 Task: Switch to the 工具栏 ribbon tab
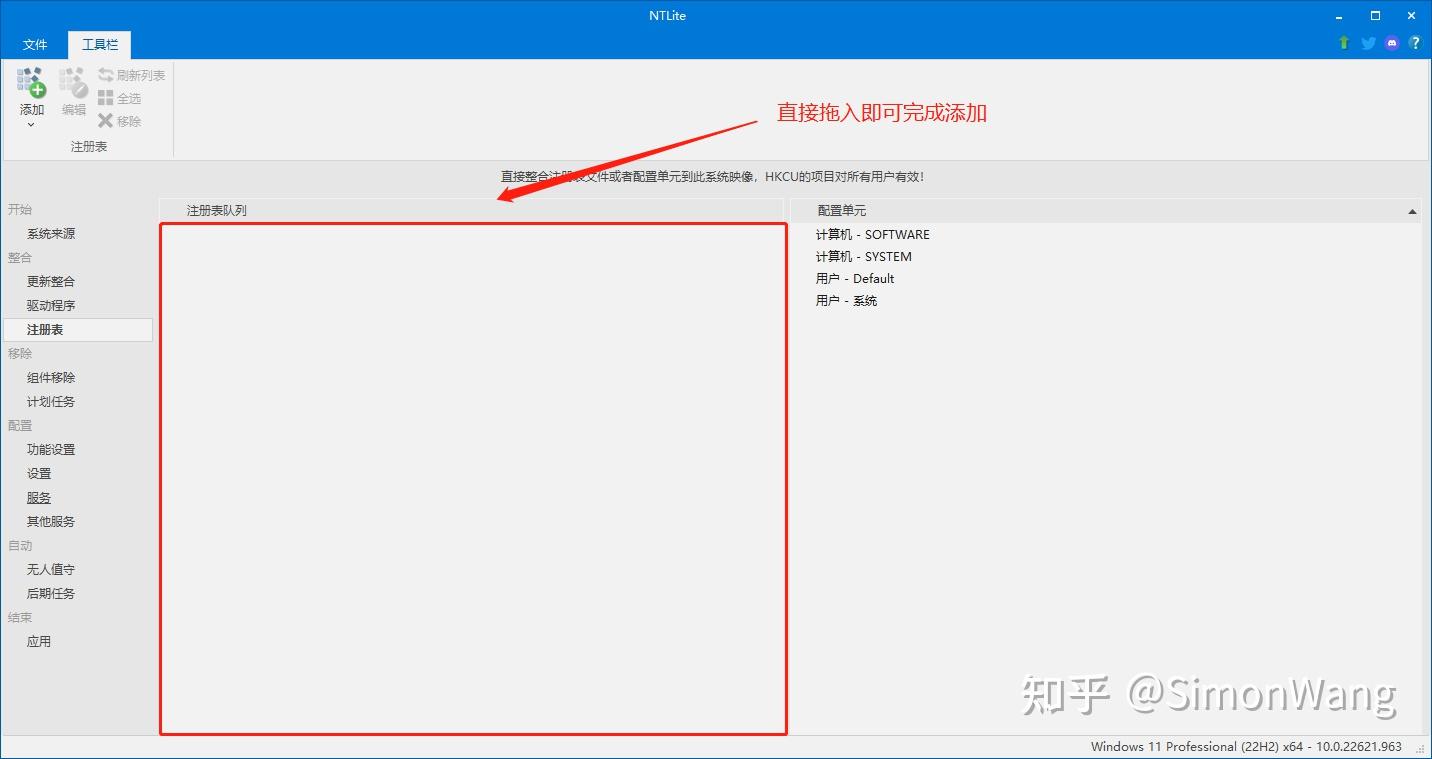[x=98, y=44]
